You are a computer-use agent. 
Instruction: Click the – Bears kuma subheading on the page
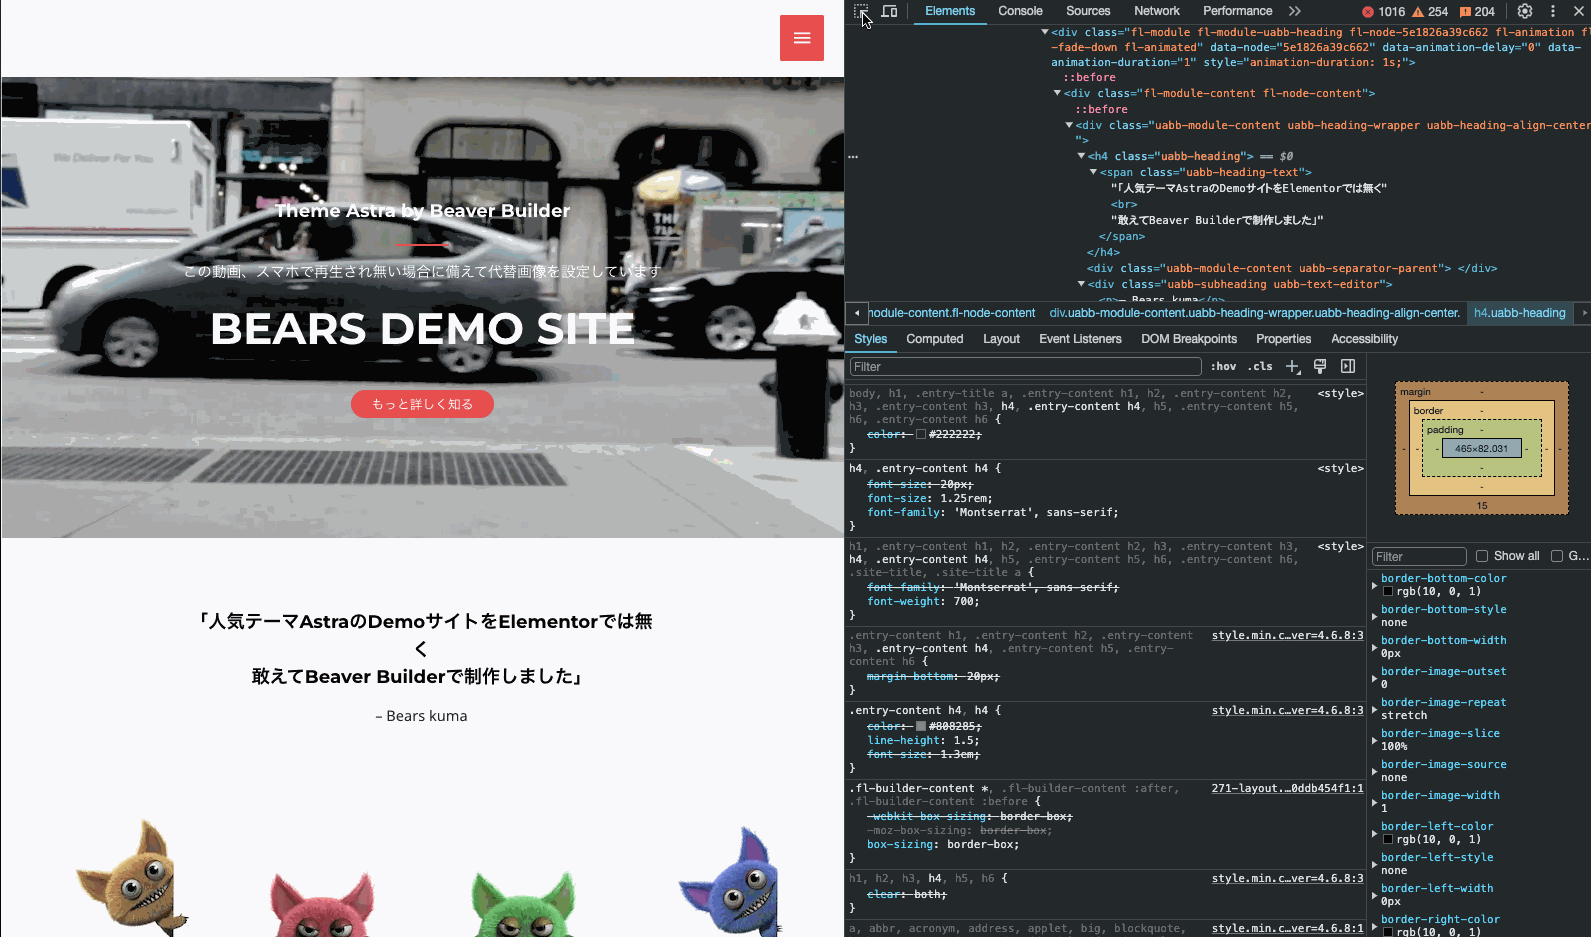click(421, 716)
